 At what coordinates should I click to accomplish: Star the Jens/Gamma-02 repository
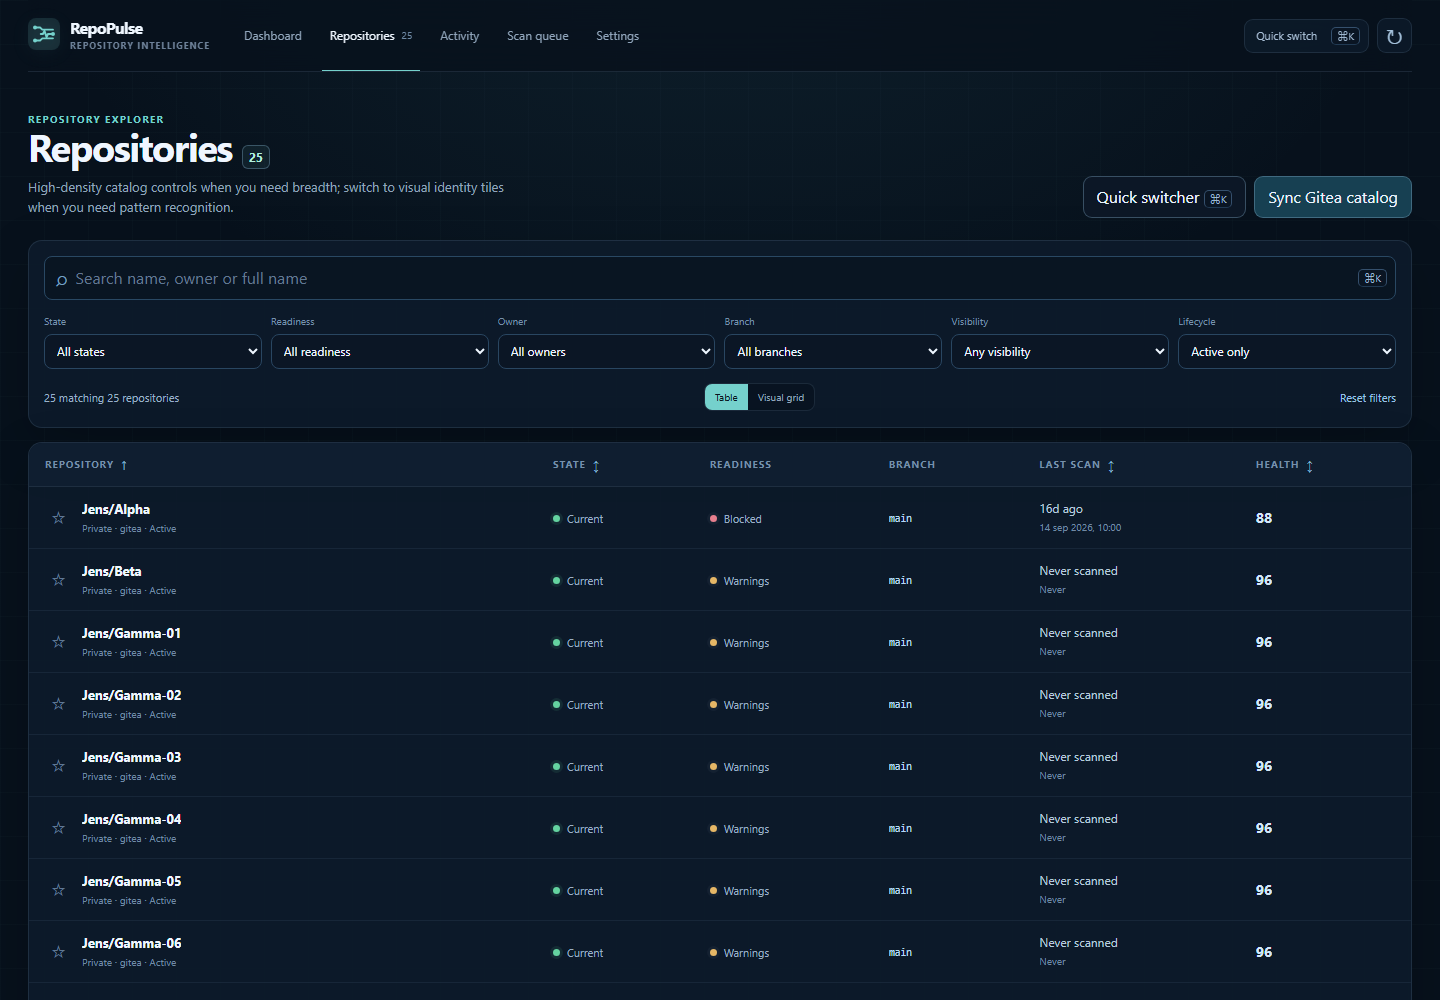[59, 704]
